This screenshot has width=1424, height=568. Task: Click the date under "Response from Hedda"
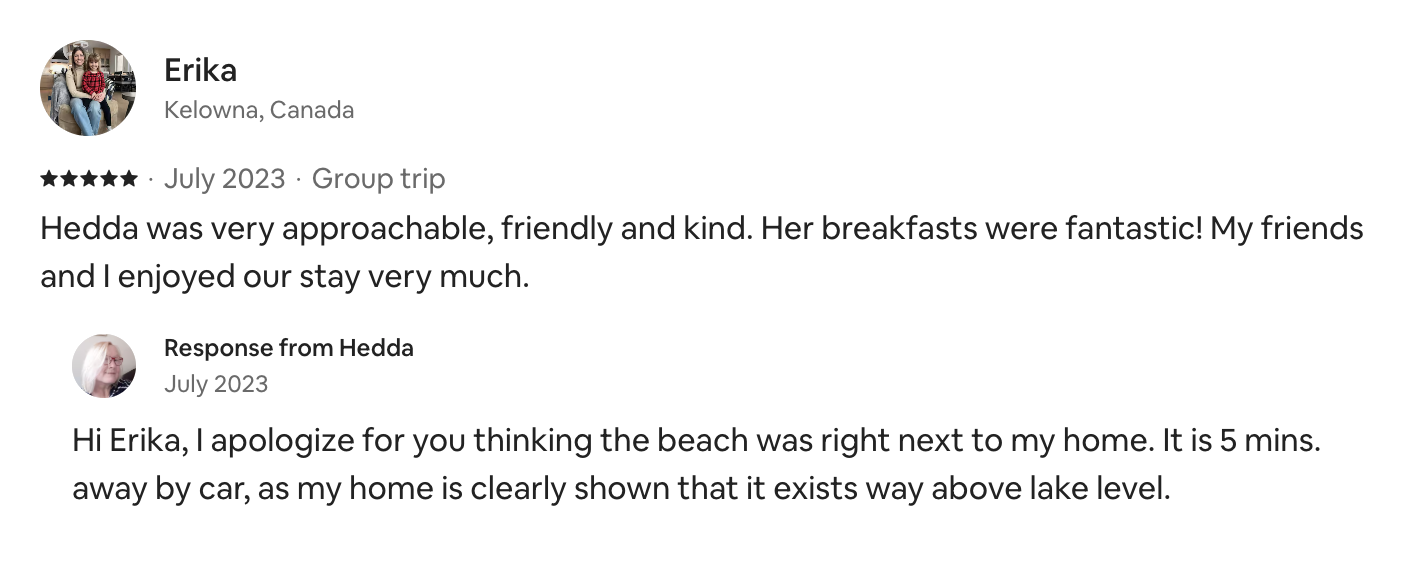(x=216, y=384)
